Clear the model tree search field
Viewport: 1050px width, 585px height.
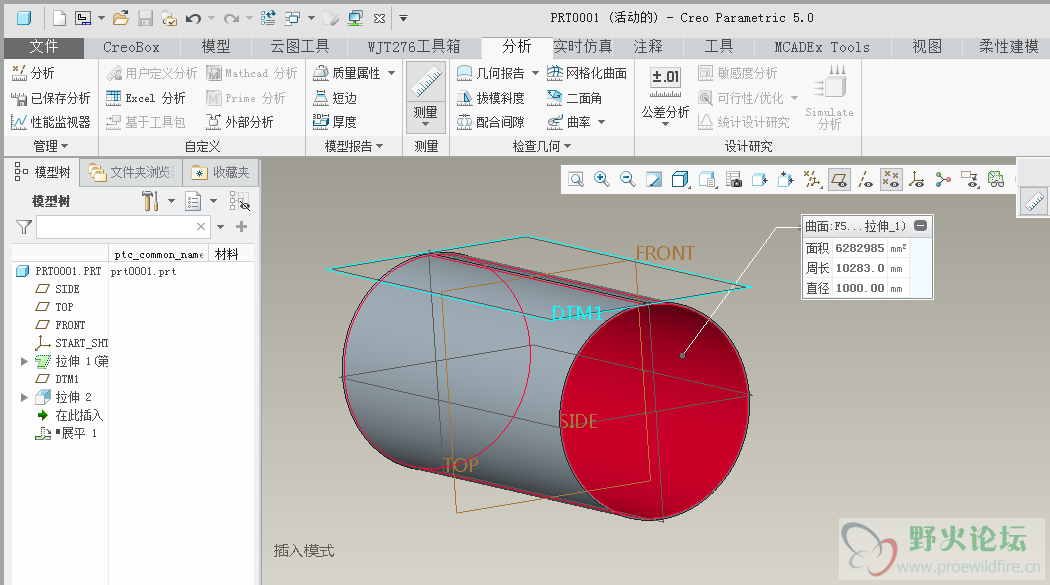(200, 227)
